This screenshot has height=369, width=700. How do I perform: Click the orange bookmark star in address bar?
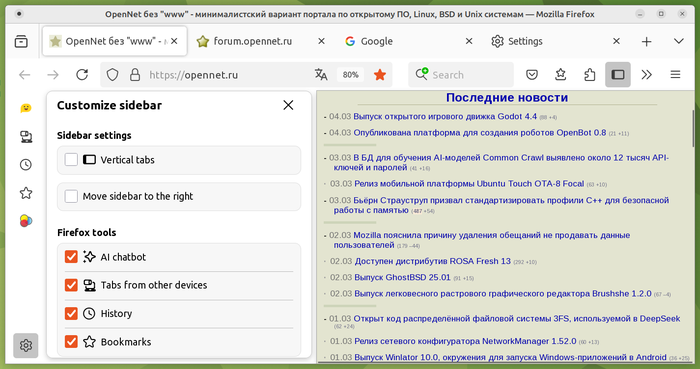[x=380, y=75]
